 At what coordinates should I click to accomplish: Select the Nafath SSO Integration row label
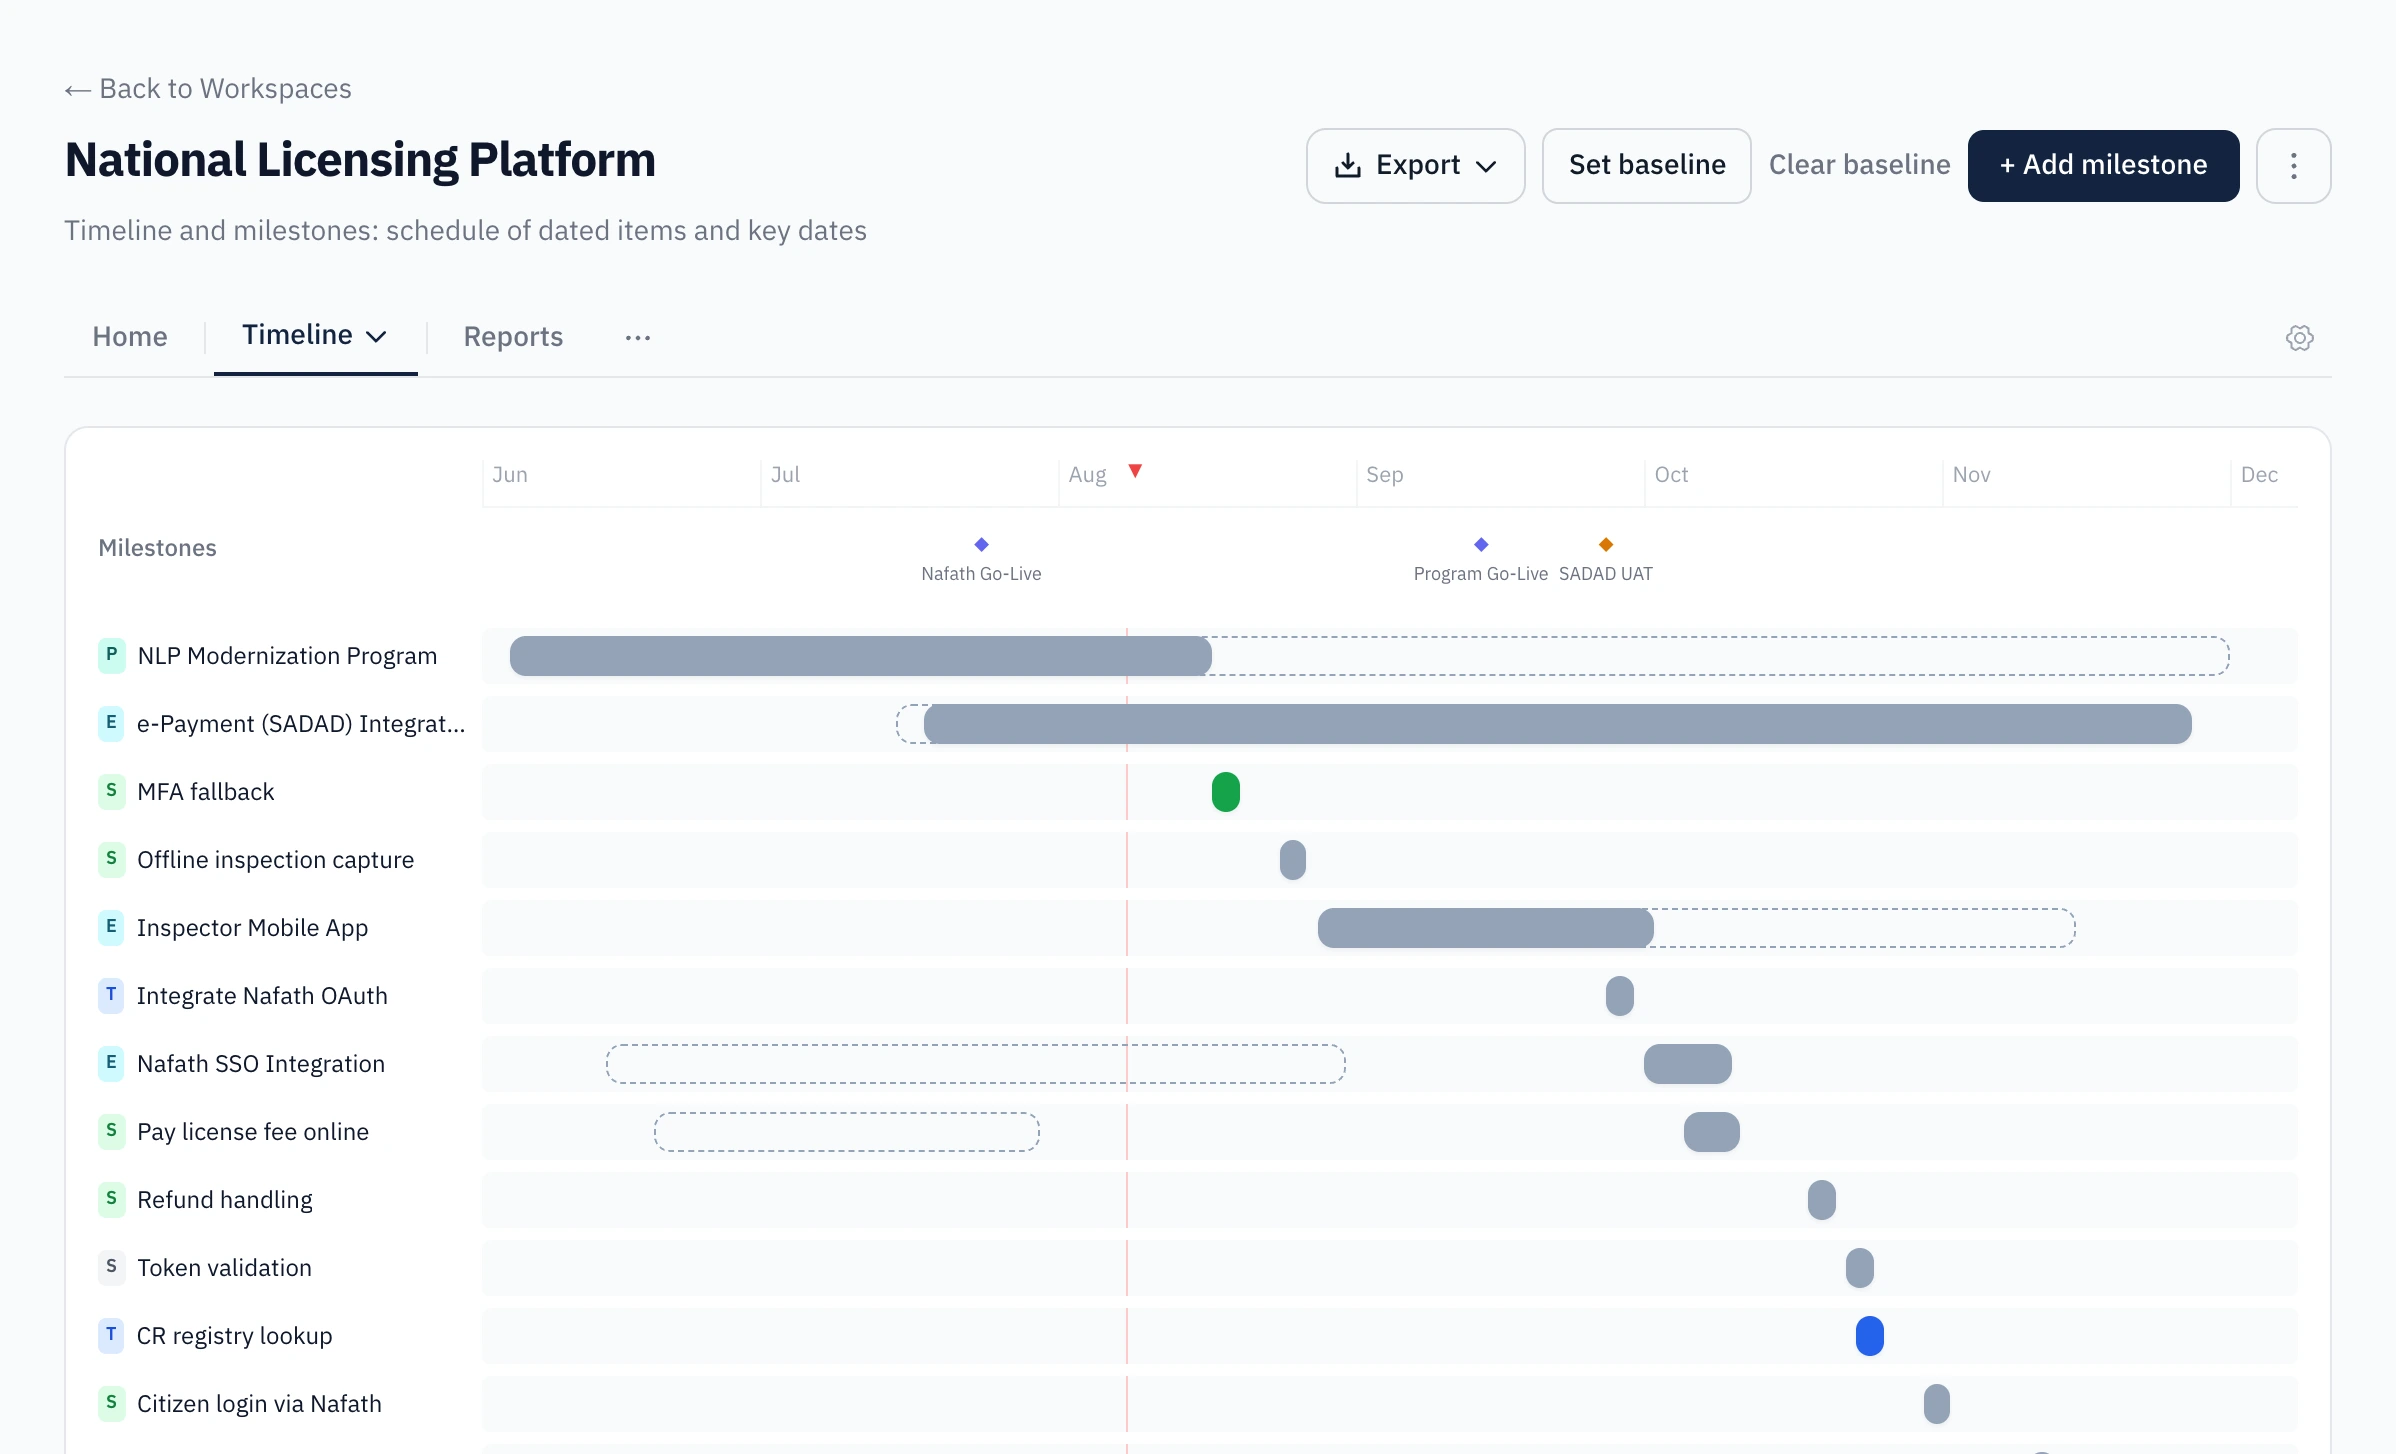click(261, 1064)
